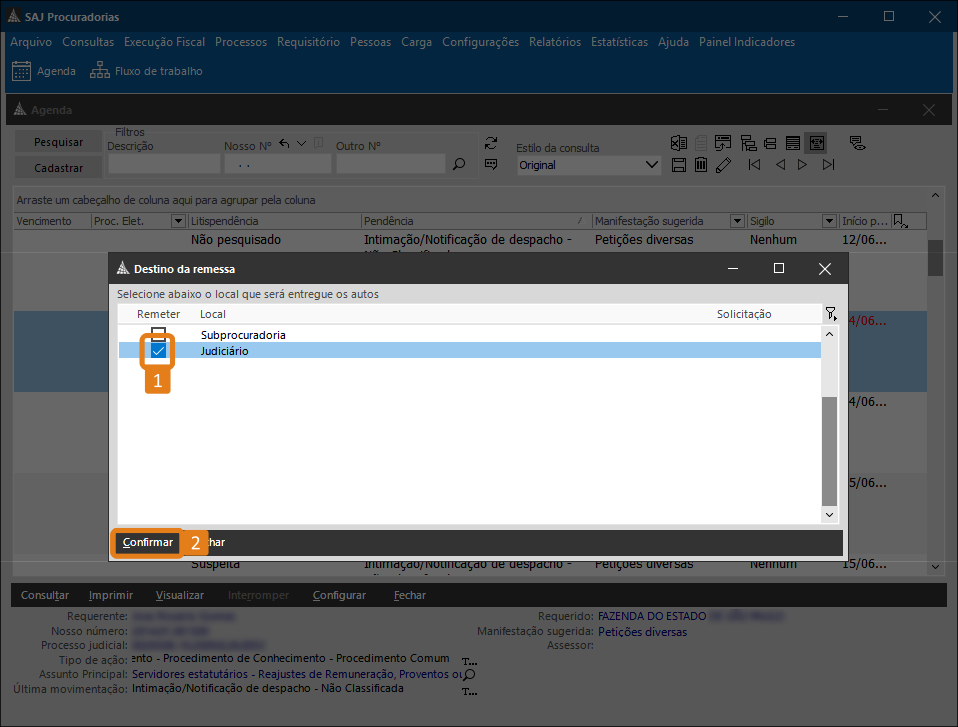Click the Pesquisar button
Image resolution: width=958 pixels, height=727 pixels.
point(58,142)
